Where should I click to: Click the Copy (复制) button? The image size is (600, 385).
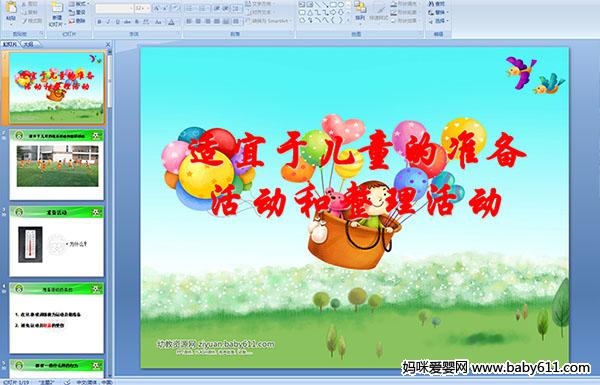(30, 13)
